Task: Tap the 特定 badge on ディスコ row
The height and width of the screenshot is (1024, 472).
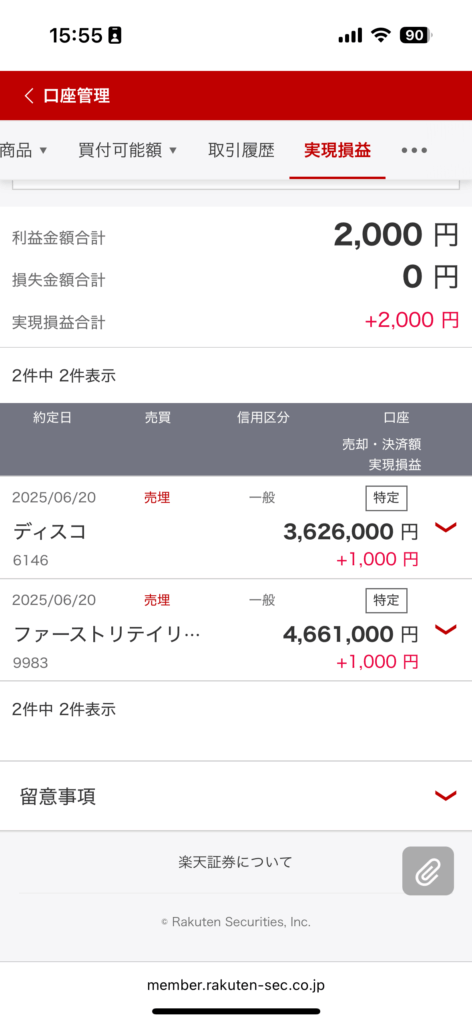Action: [386, 498]
